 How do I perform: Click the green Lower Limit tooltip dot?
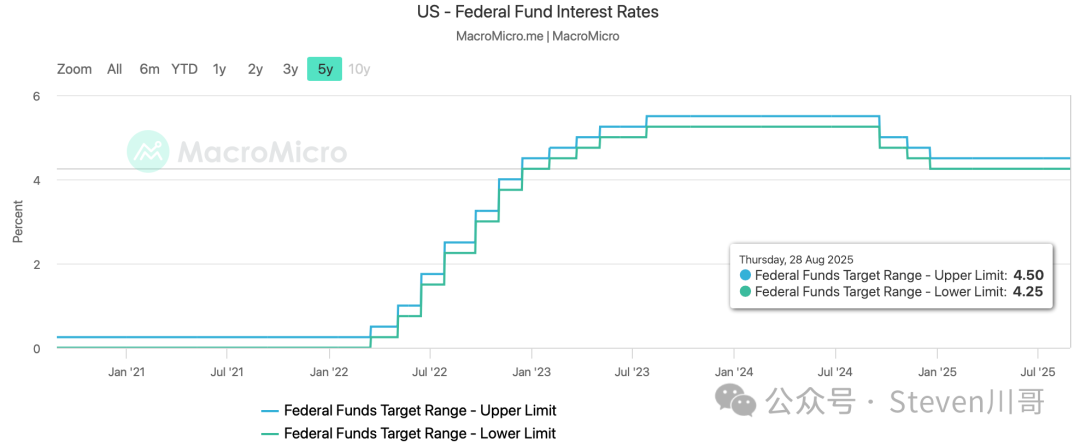(745, 292)
